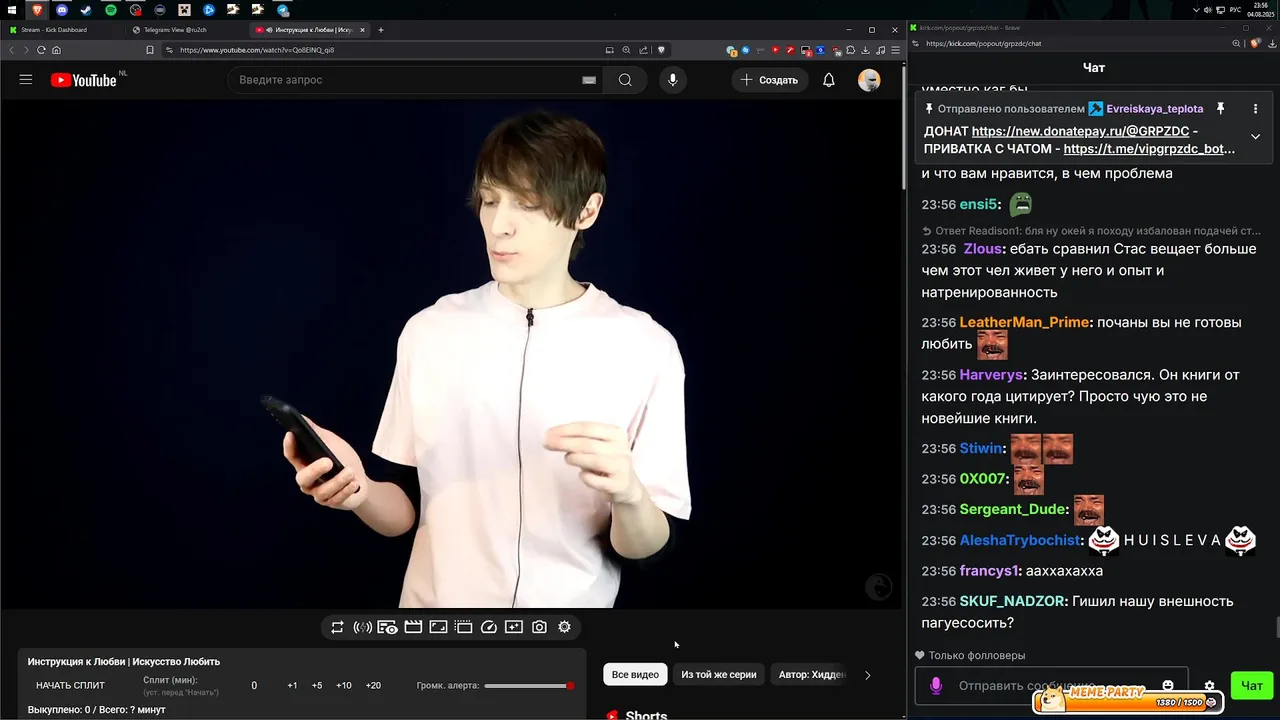Screen dimensions: 1280x720
Task: Add +1 minute to the split
Action: pyautogui.click(x=292, y=686)
